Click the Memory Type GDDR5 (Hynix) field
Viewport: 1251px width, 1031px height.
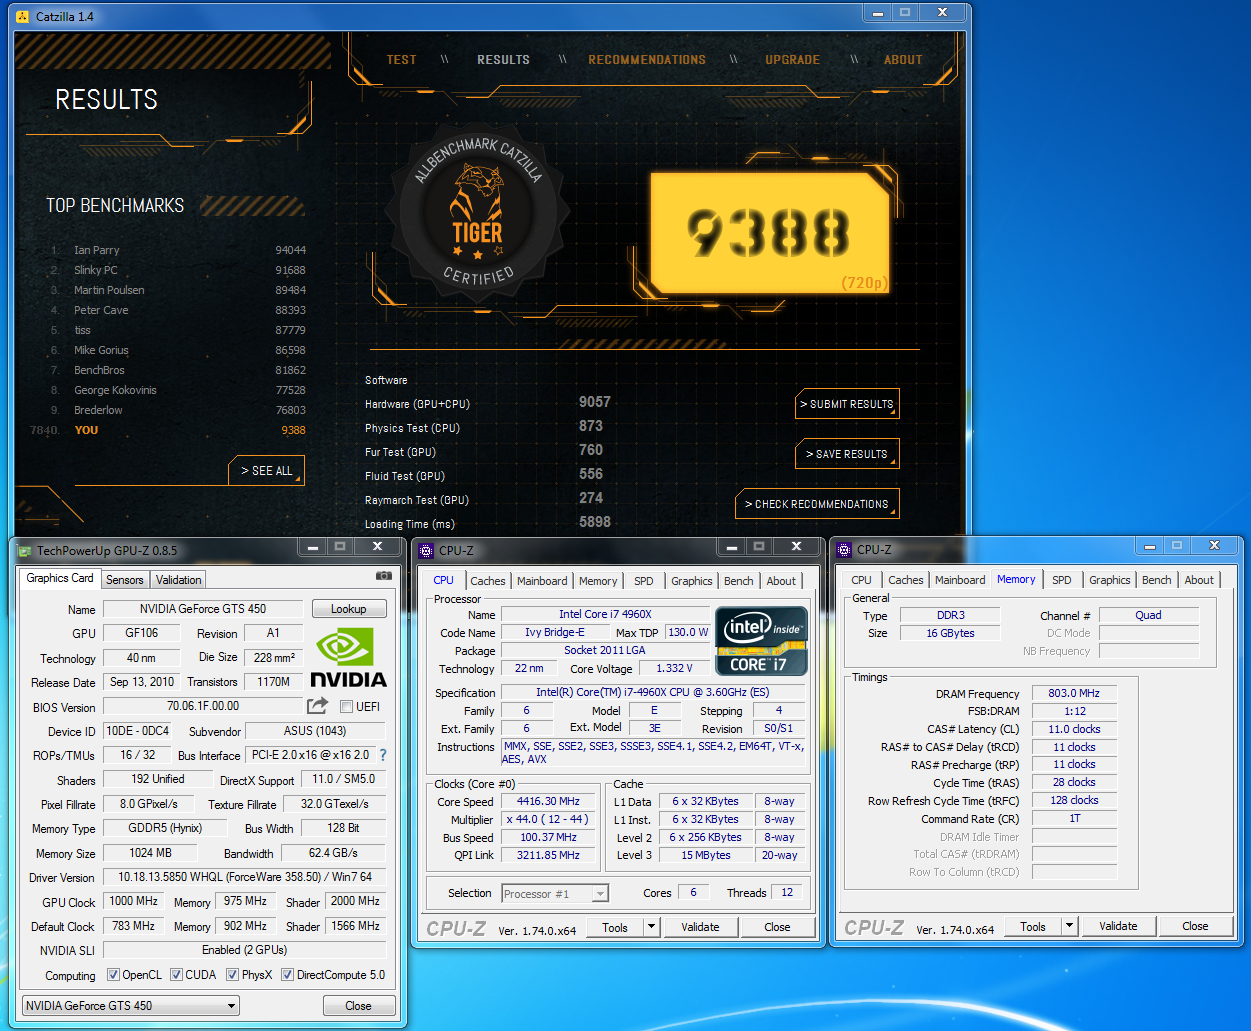165,828
